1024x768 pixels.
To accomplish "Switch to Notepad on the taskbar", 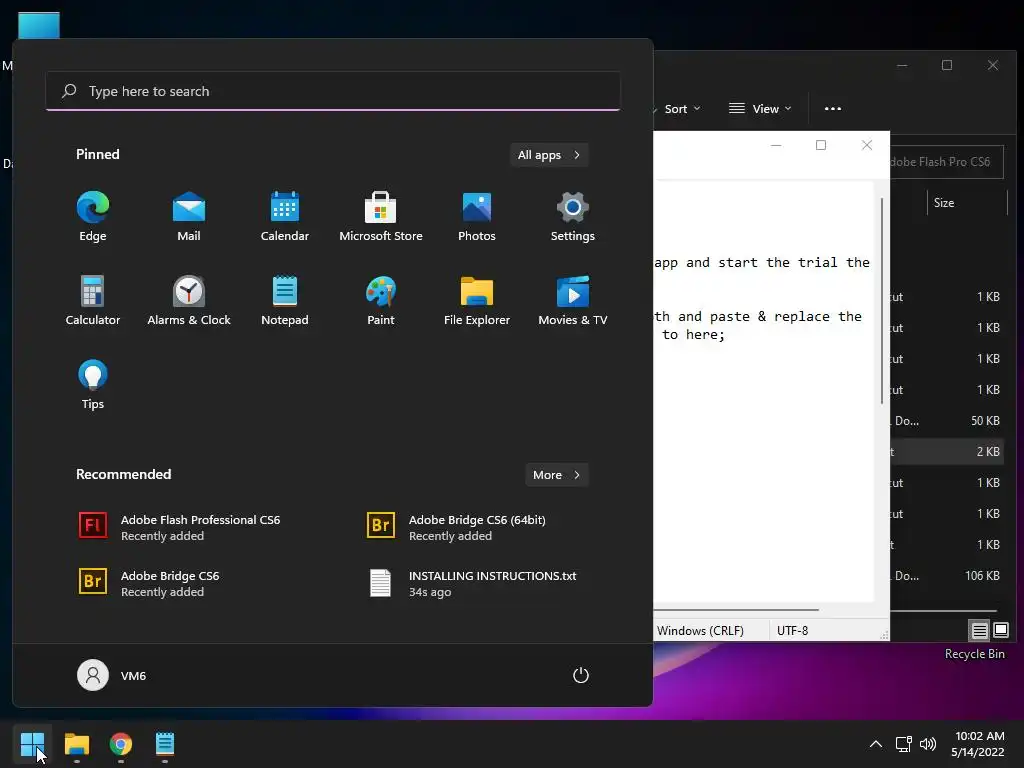I will tap(165, 744).
